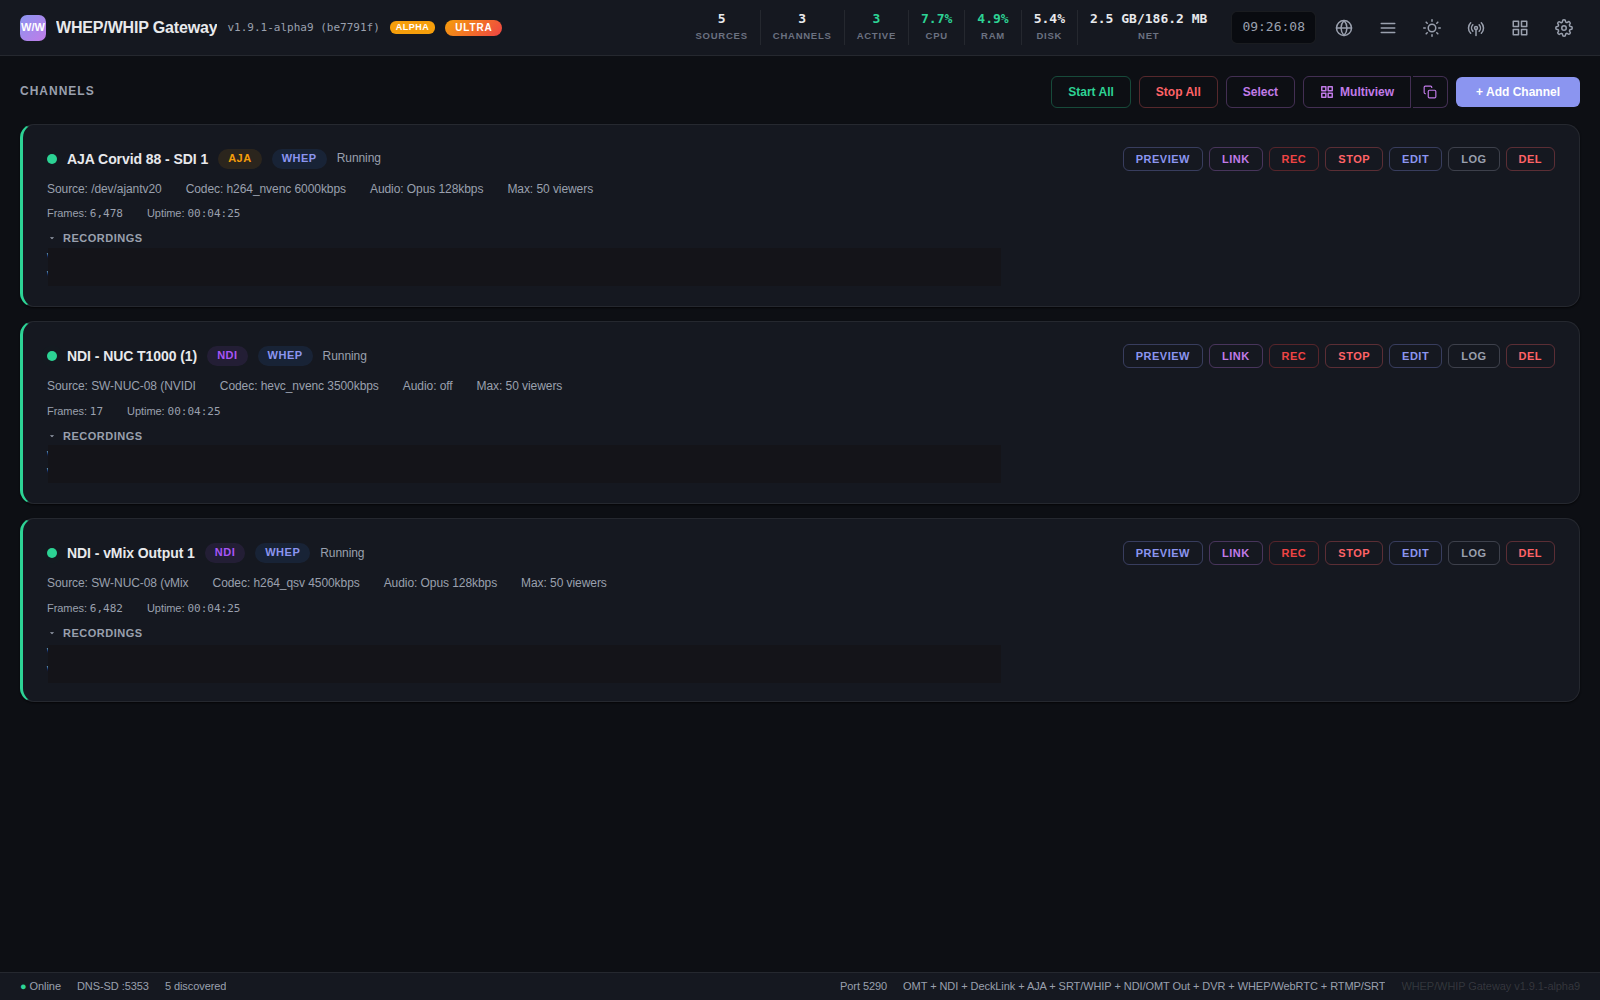Screen dimensions: 1600x1000
Task: Edit the NDI - vMix Output 1 channel
Action: 1415,553
